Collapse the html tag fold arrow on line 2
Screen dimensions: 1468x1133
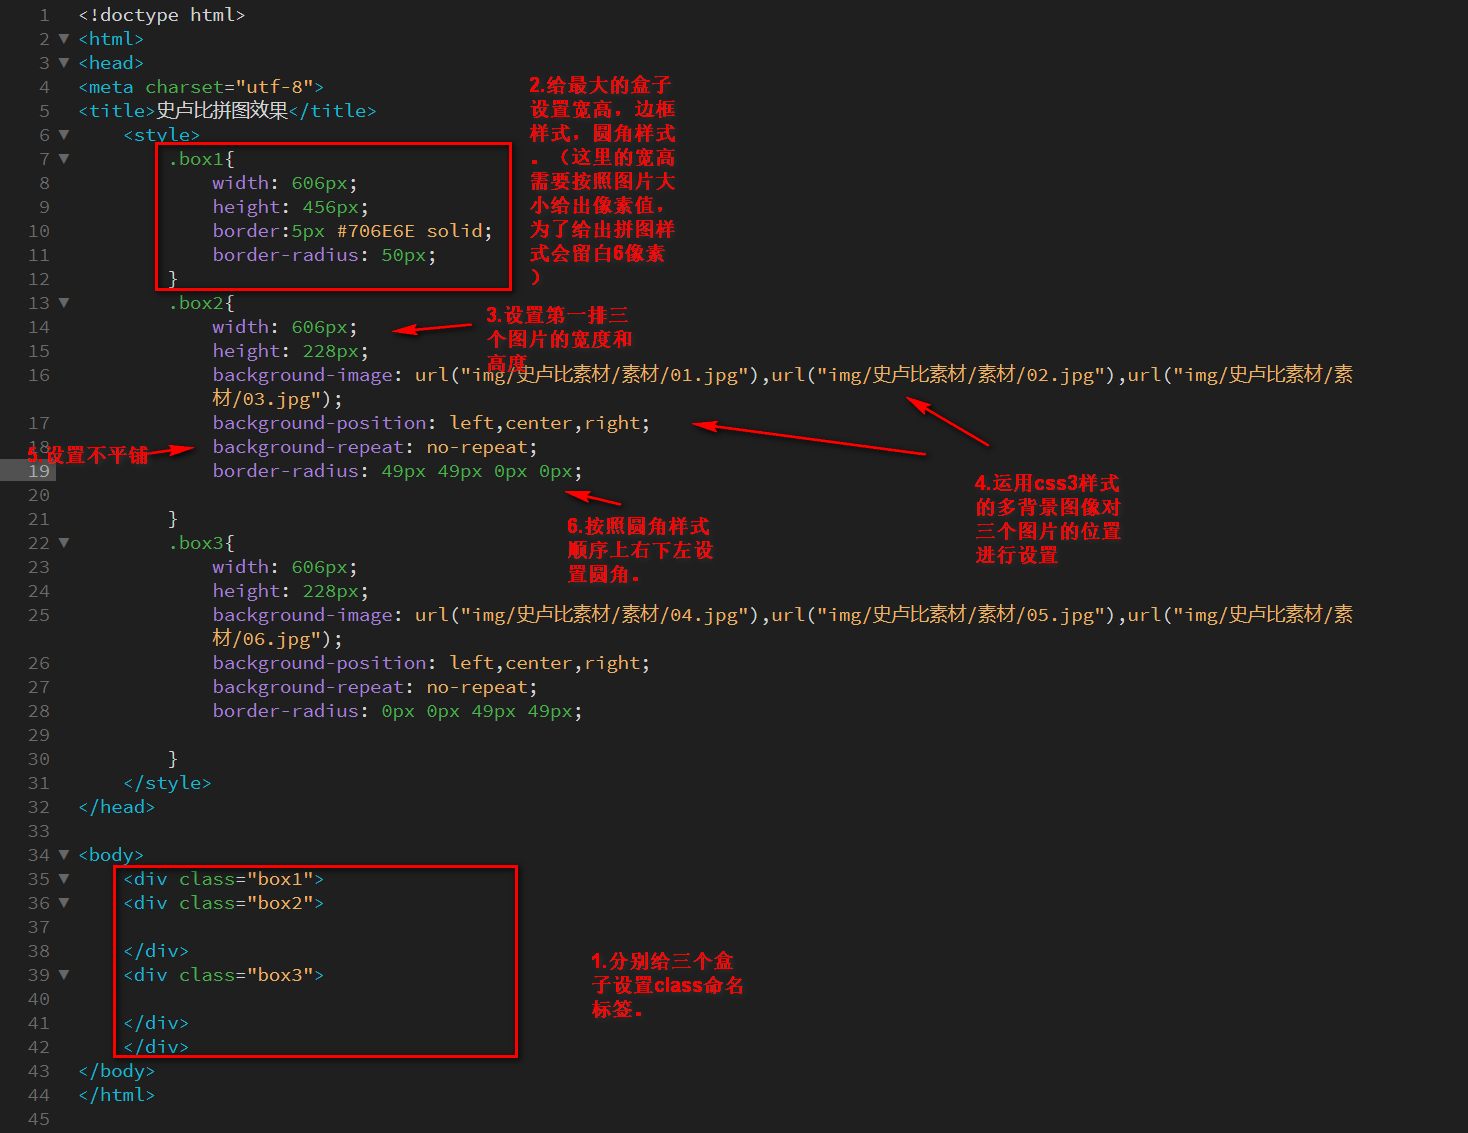pos(64,39)
